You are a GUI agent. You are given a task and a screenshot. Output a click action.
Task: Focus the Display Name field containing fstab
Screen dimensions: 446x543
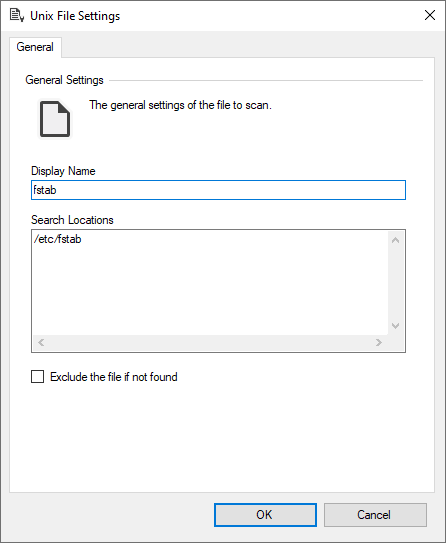click(218, 190)
